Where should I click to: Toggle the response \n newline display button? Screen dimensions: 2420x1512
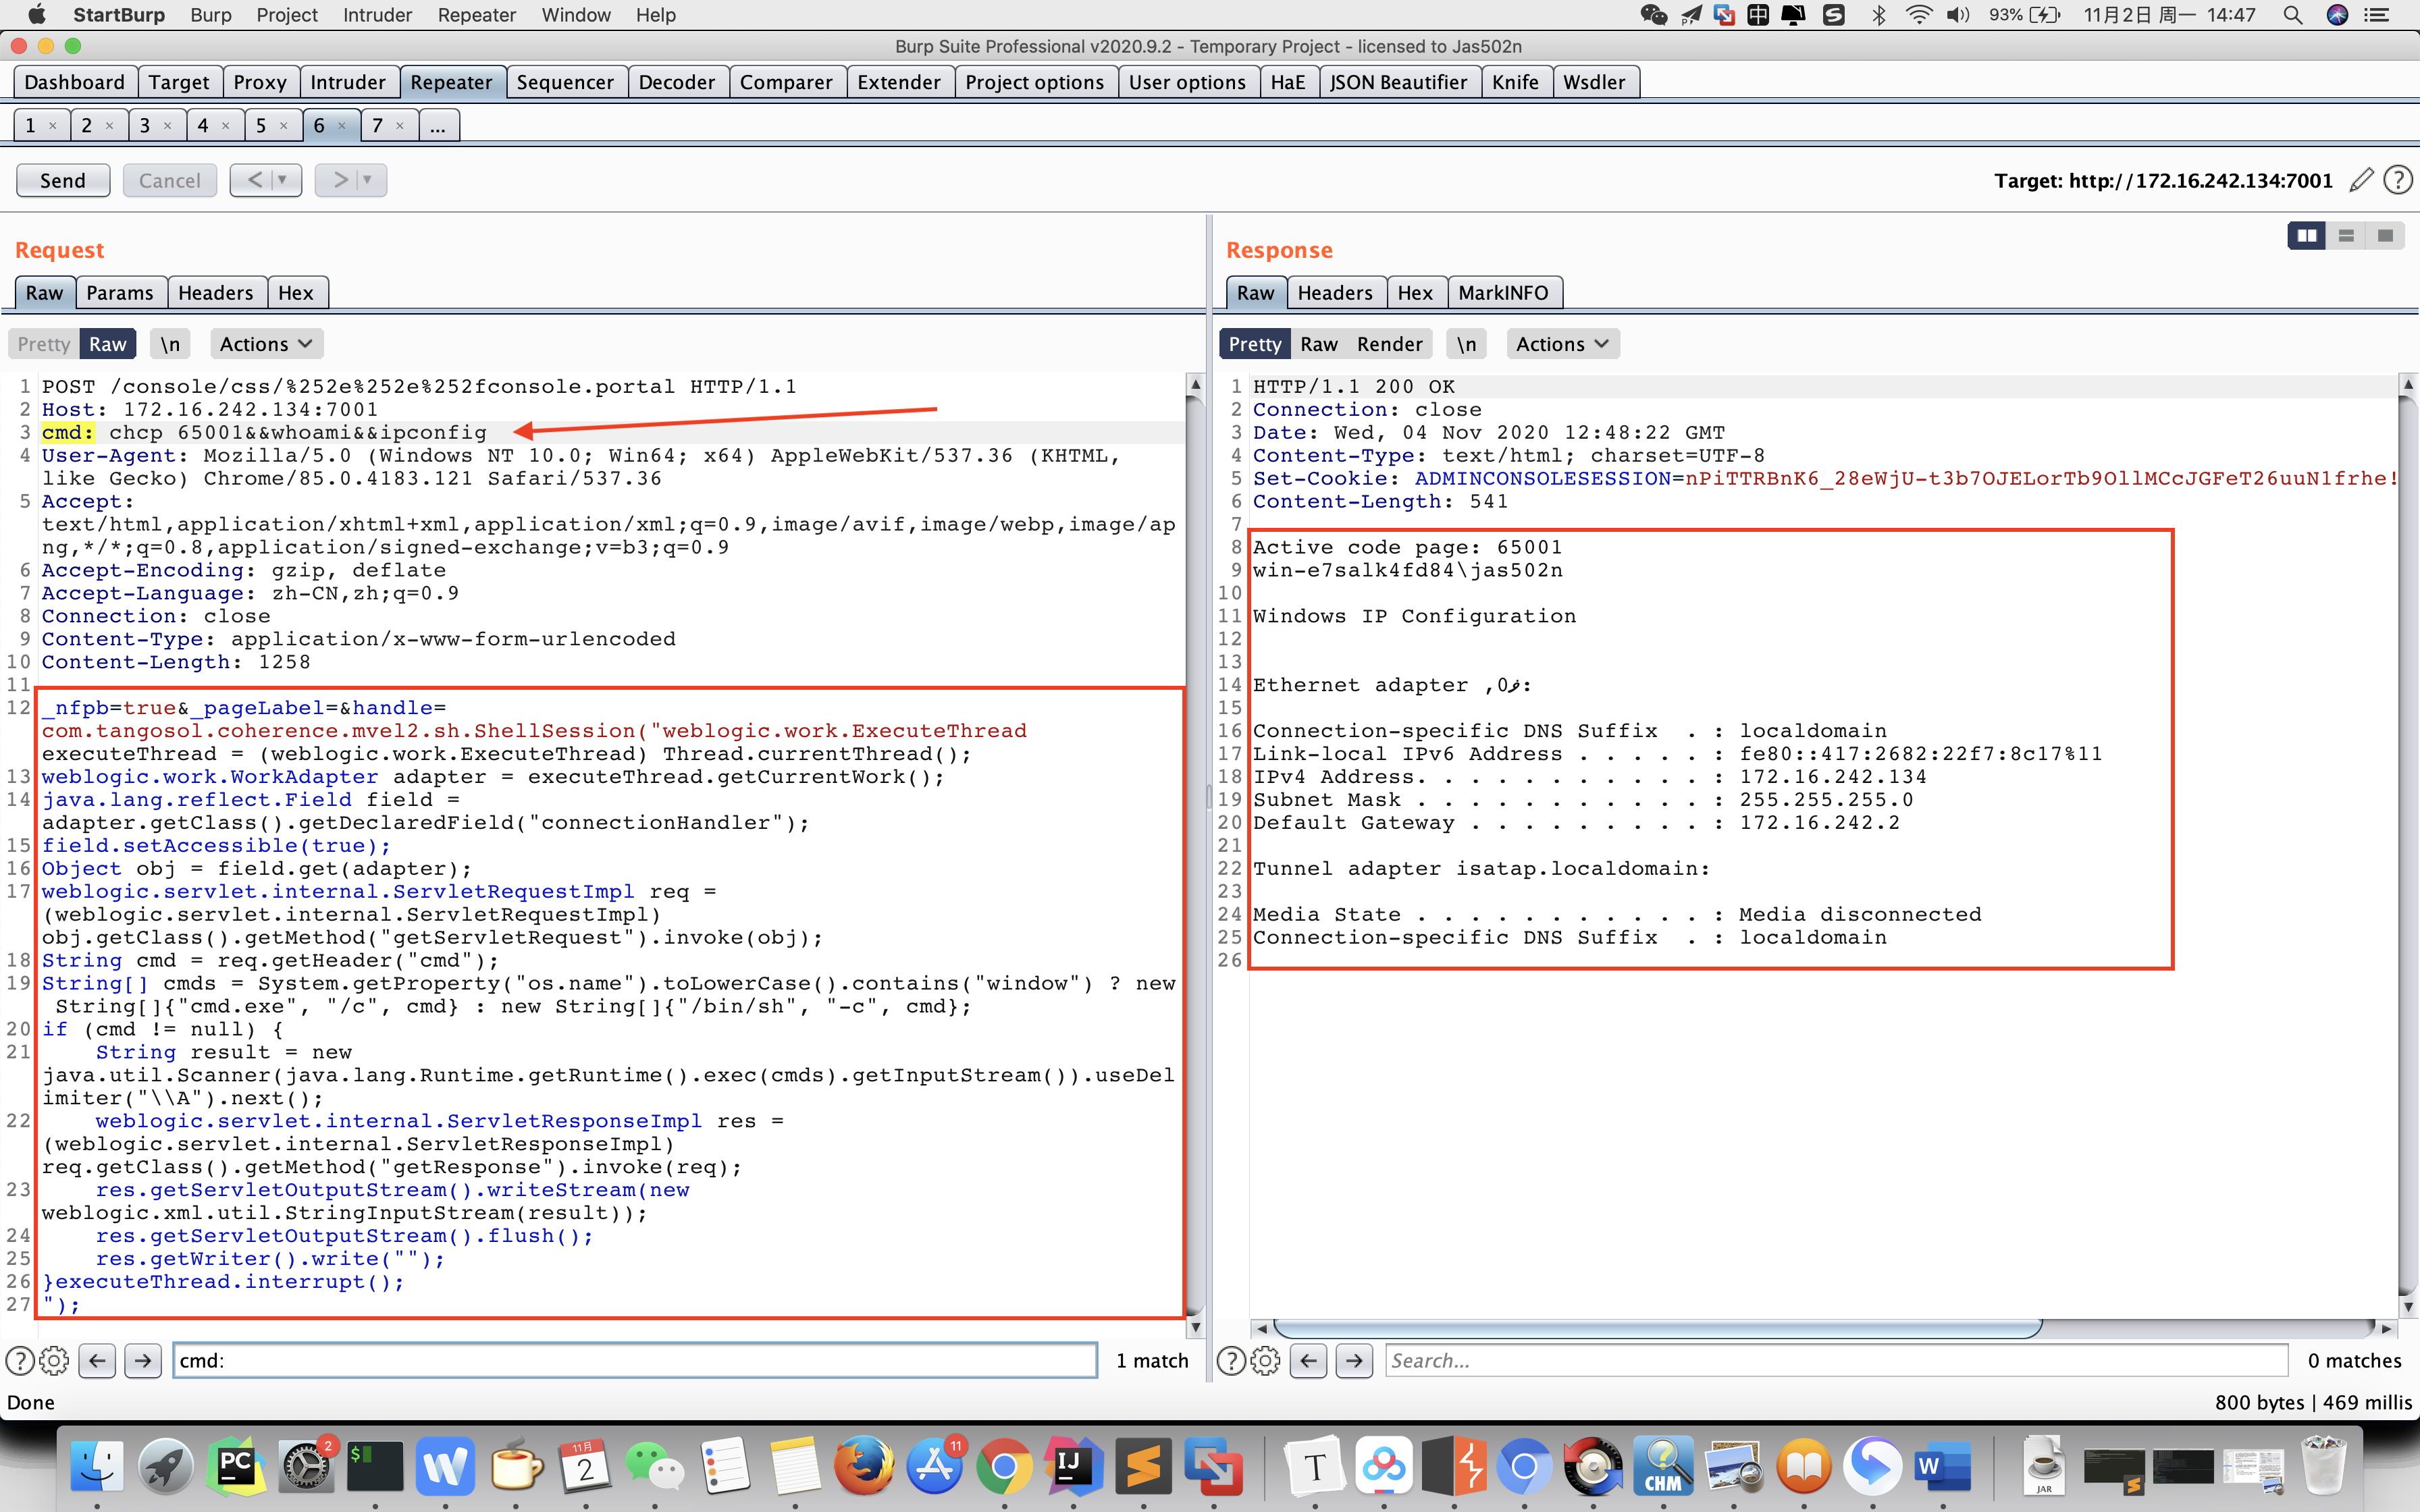point(1466,344)
